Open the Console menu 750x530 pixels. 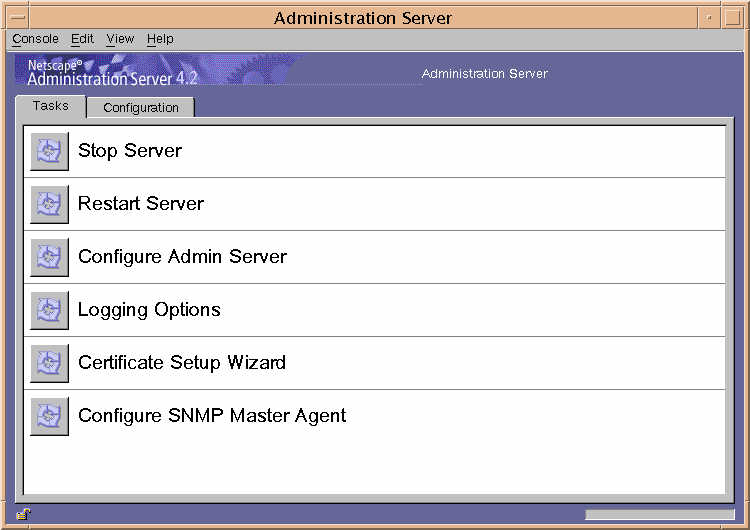(x=35, y=39)
